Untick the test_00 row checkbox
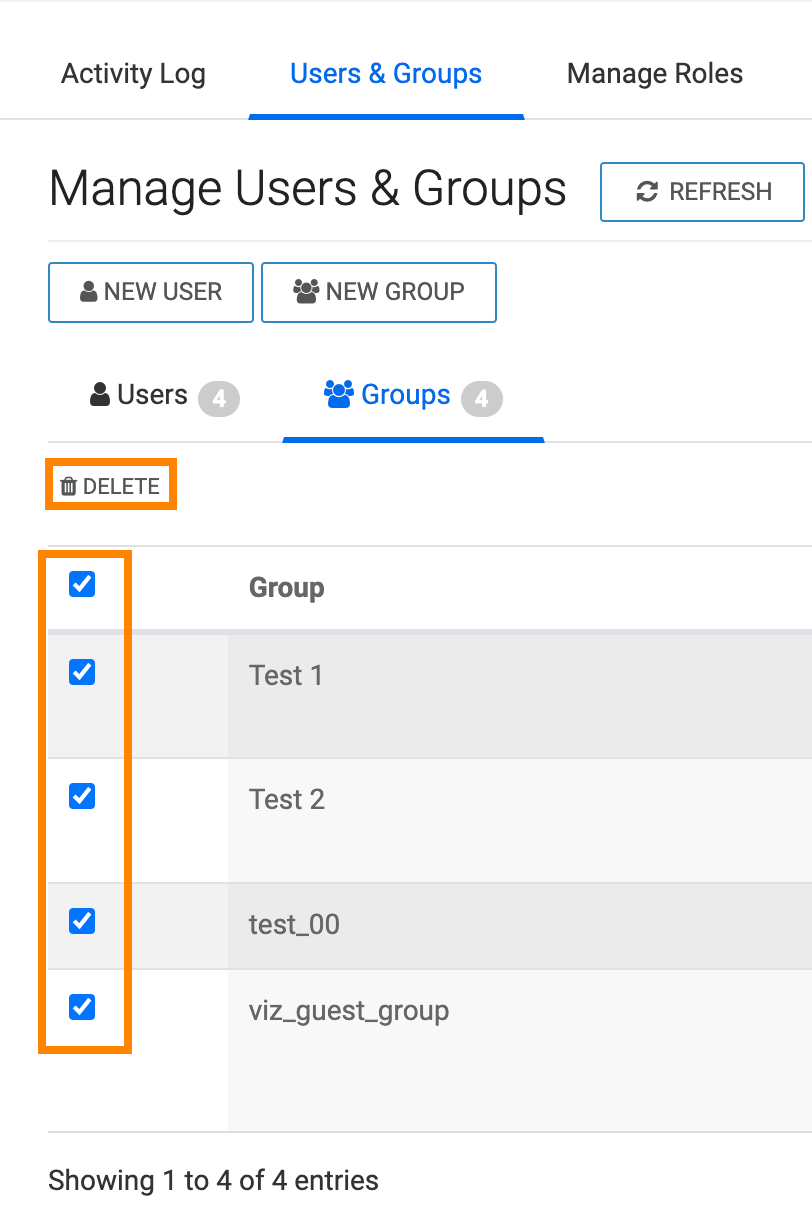 point(82,921)
